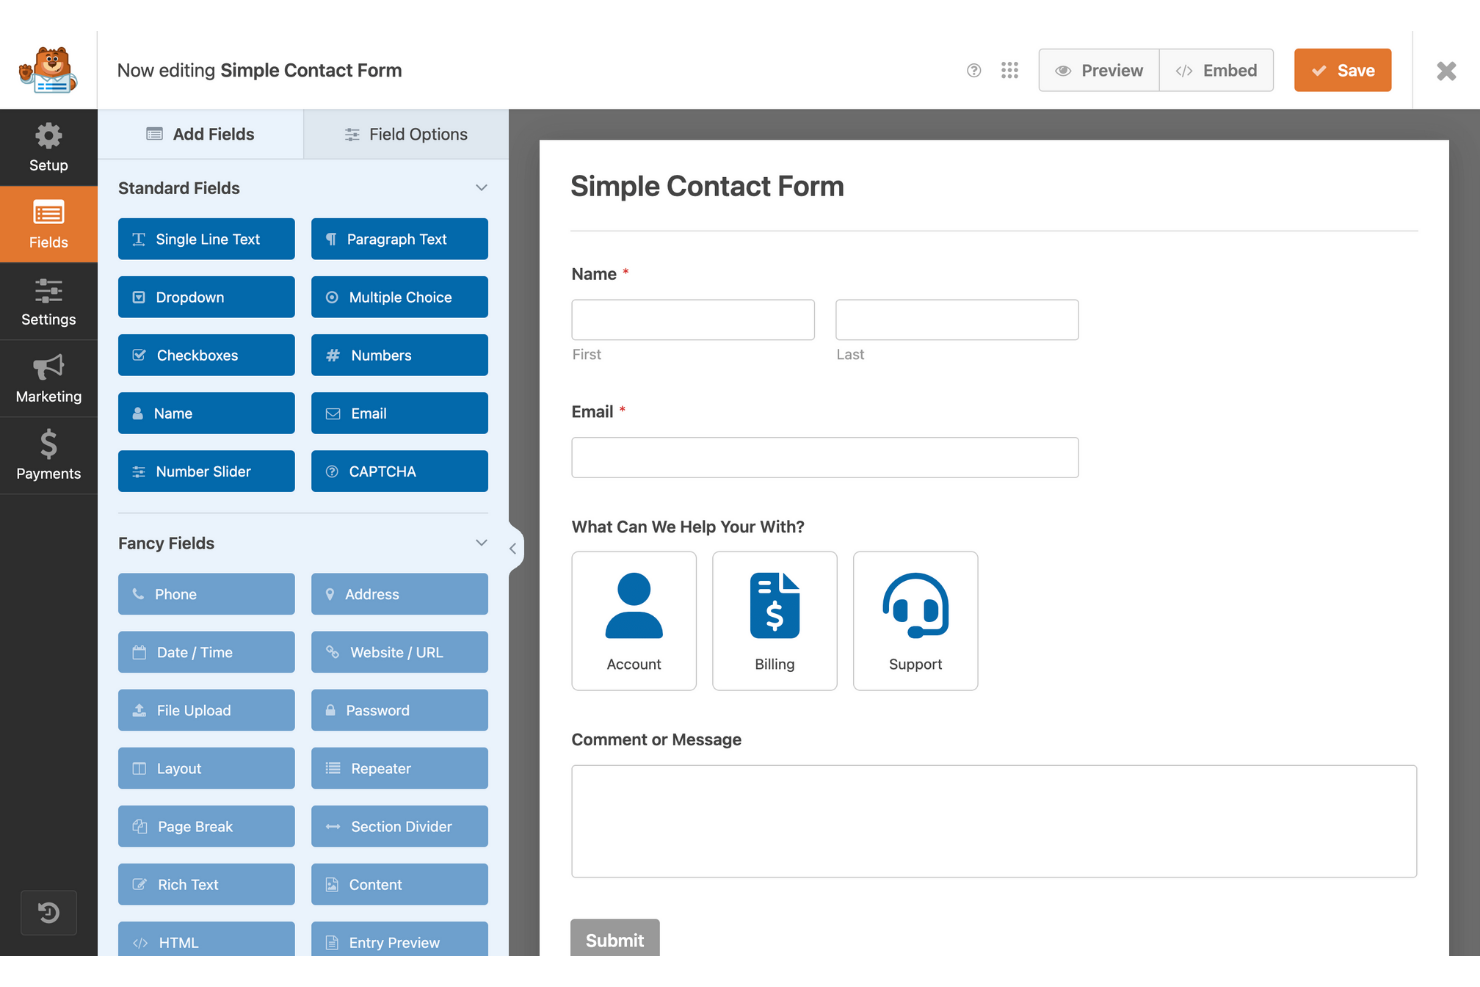Click the First name input field

pyautogui.click(x=692, y=319)
